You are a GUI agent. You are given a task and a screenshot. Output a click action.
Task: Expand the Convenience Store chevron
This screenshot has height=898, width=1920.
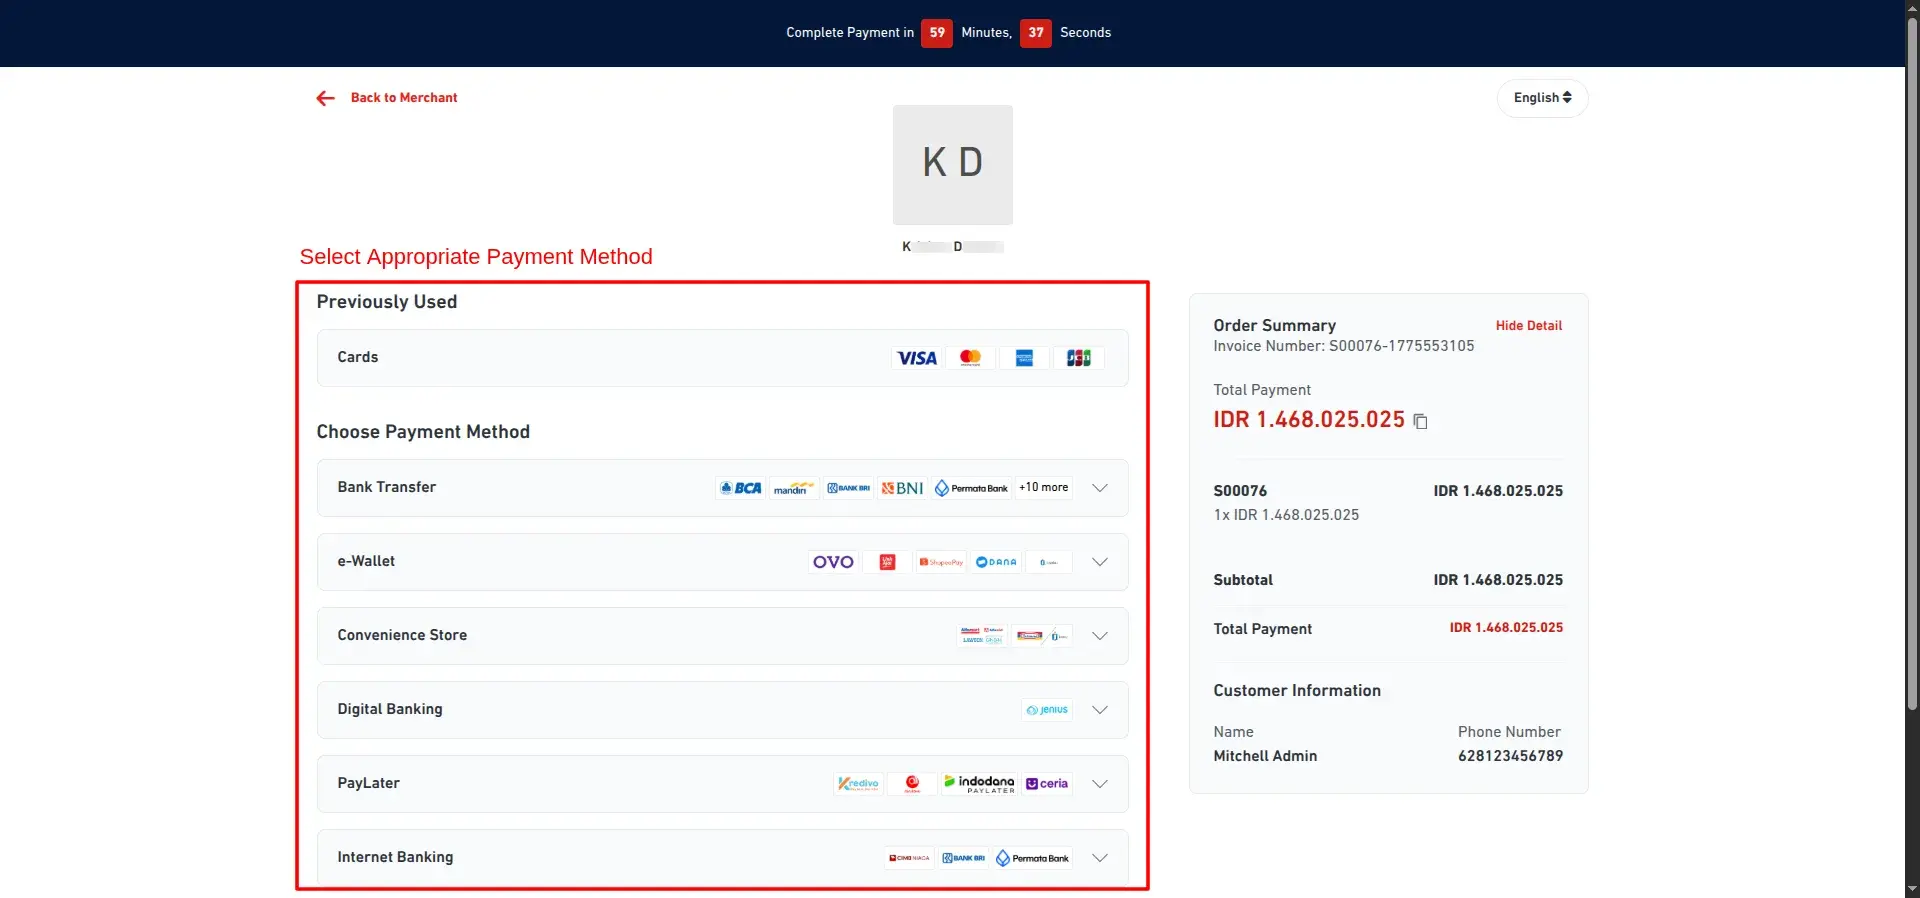pyautogui.click(x=1100, y=636)
